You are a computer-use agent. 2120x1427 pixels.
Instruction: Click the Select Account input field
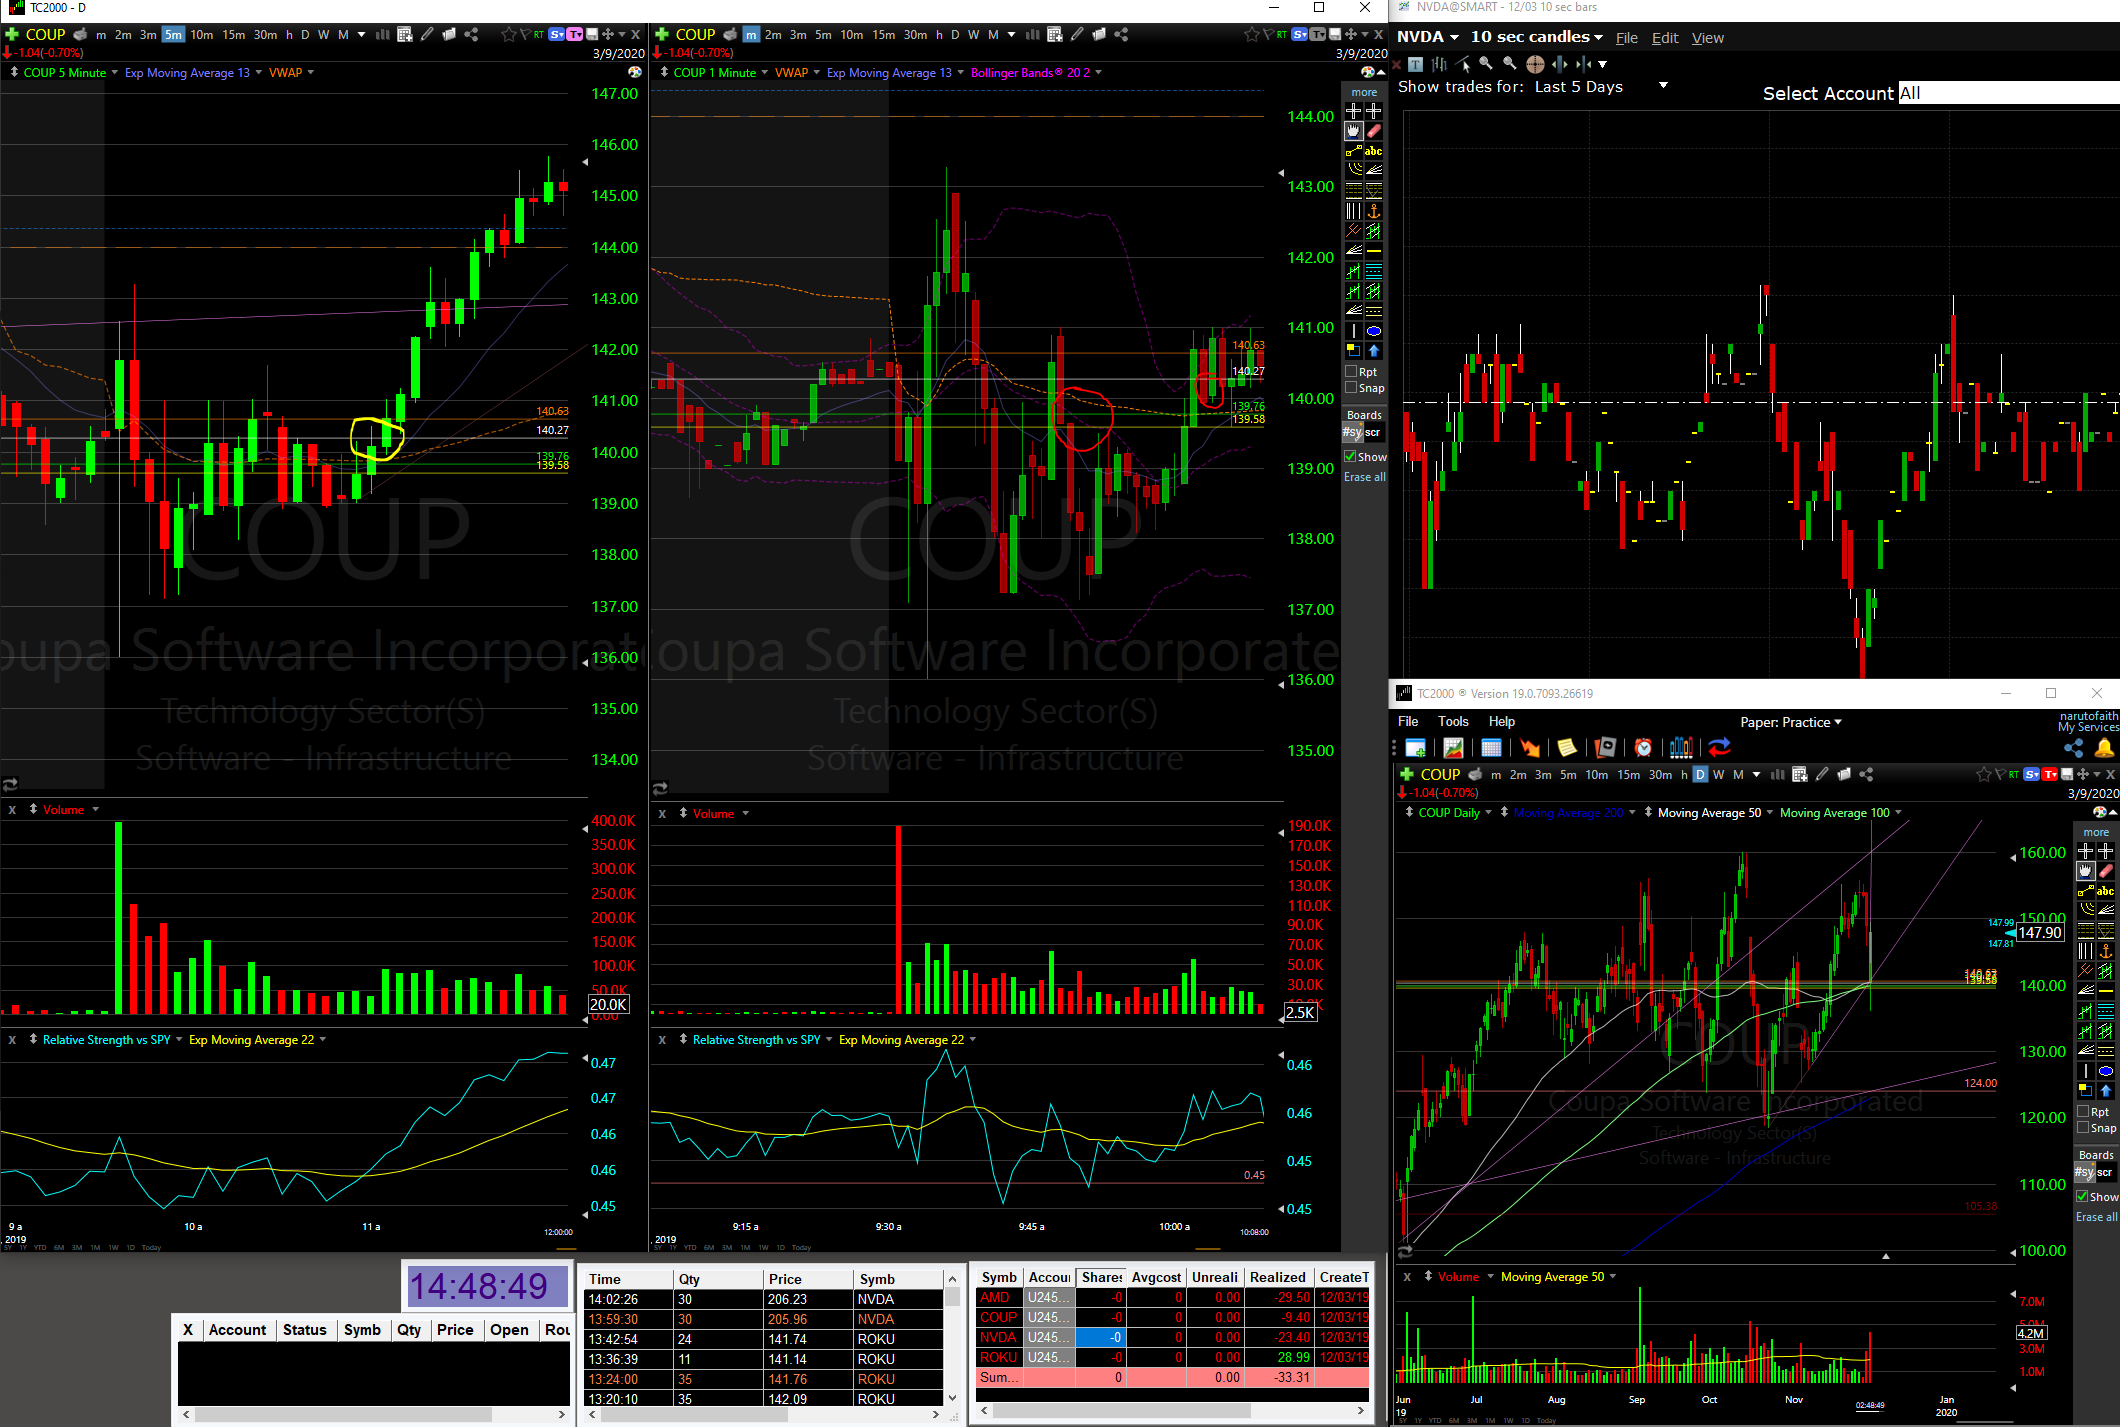coord(2008,93)
